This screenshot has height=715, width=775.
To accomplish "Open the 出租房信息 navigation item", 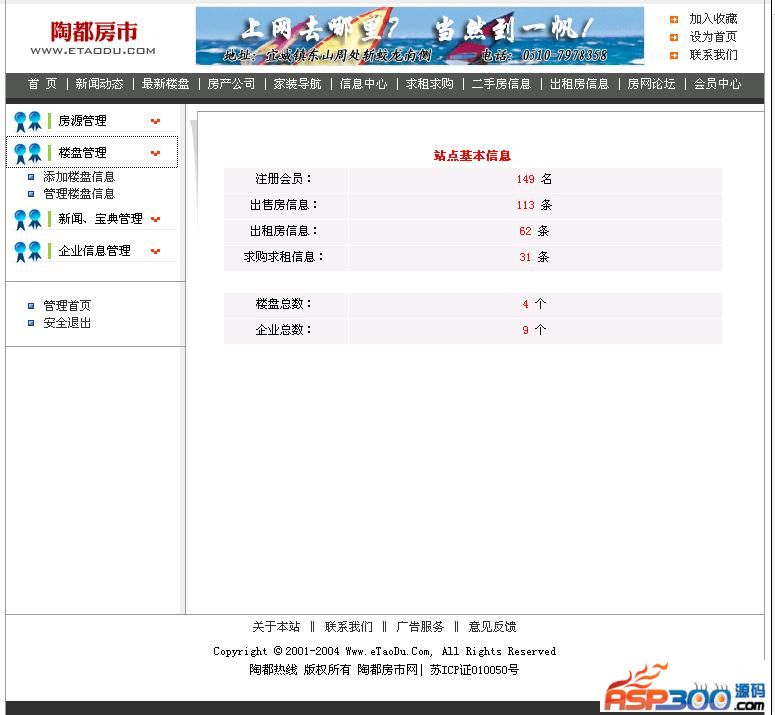I will (579, 84).
